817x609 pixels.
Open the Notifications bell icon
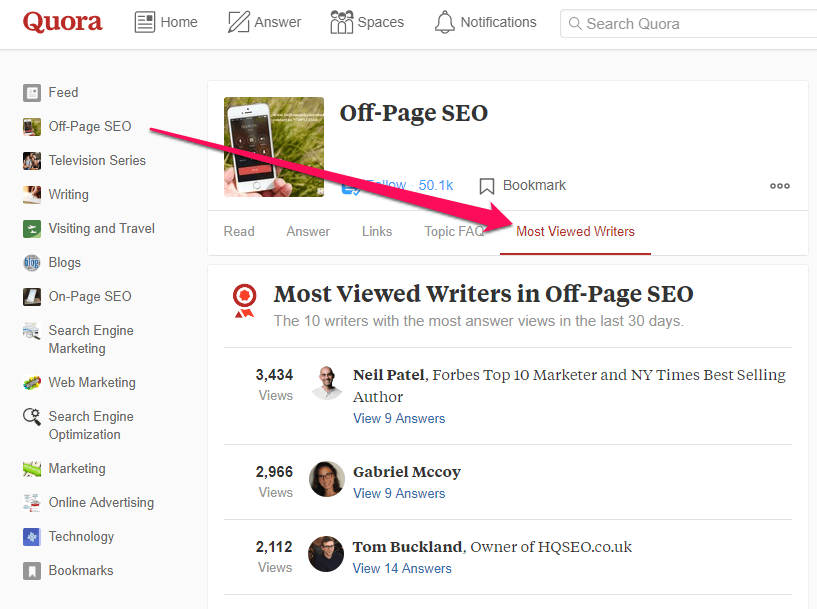coord(444,22)
